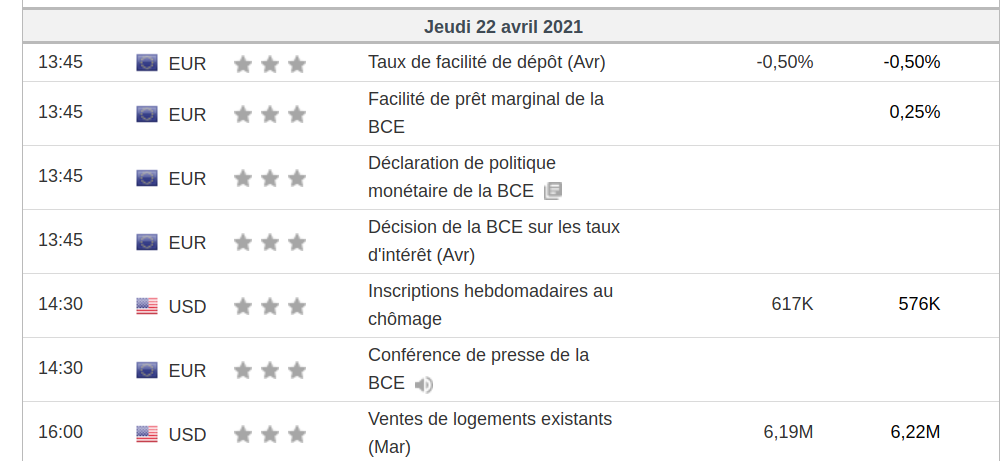Open Inscriptions hebdomadaires au chômage event

[490, 291]
